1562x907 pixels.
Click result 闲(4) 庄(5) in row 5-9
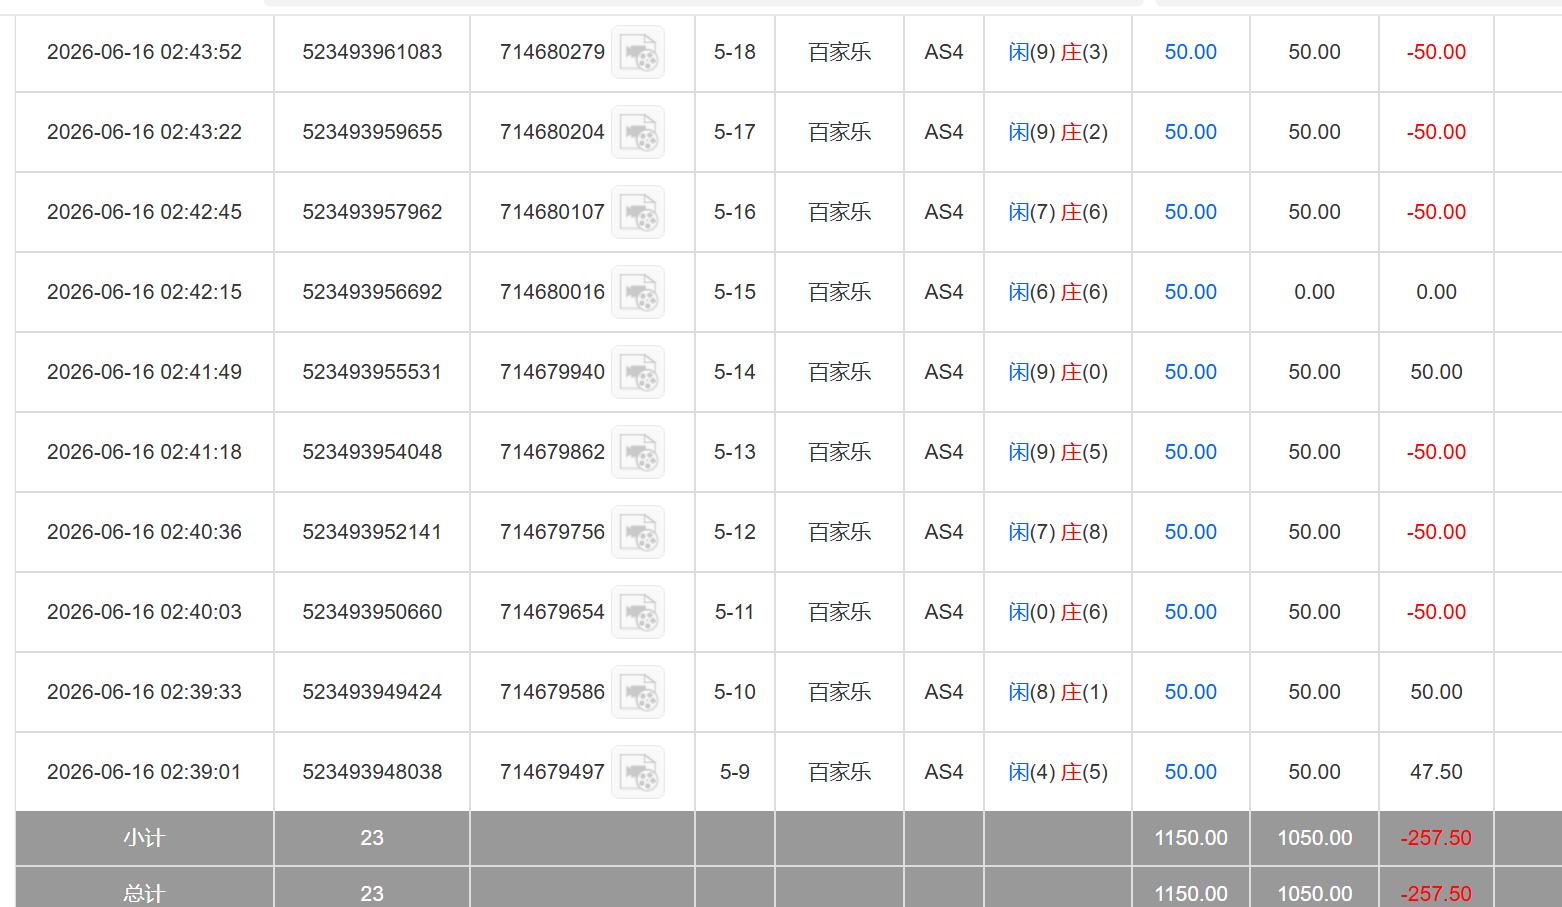coord(1058,772)
